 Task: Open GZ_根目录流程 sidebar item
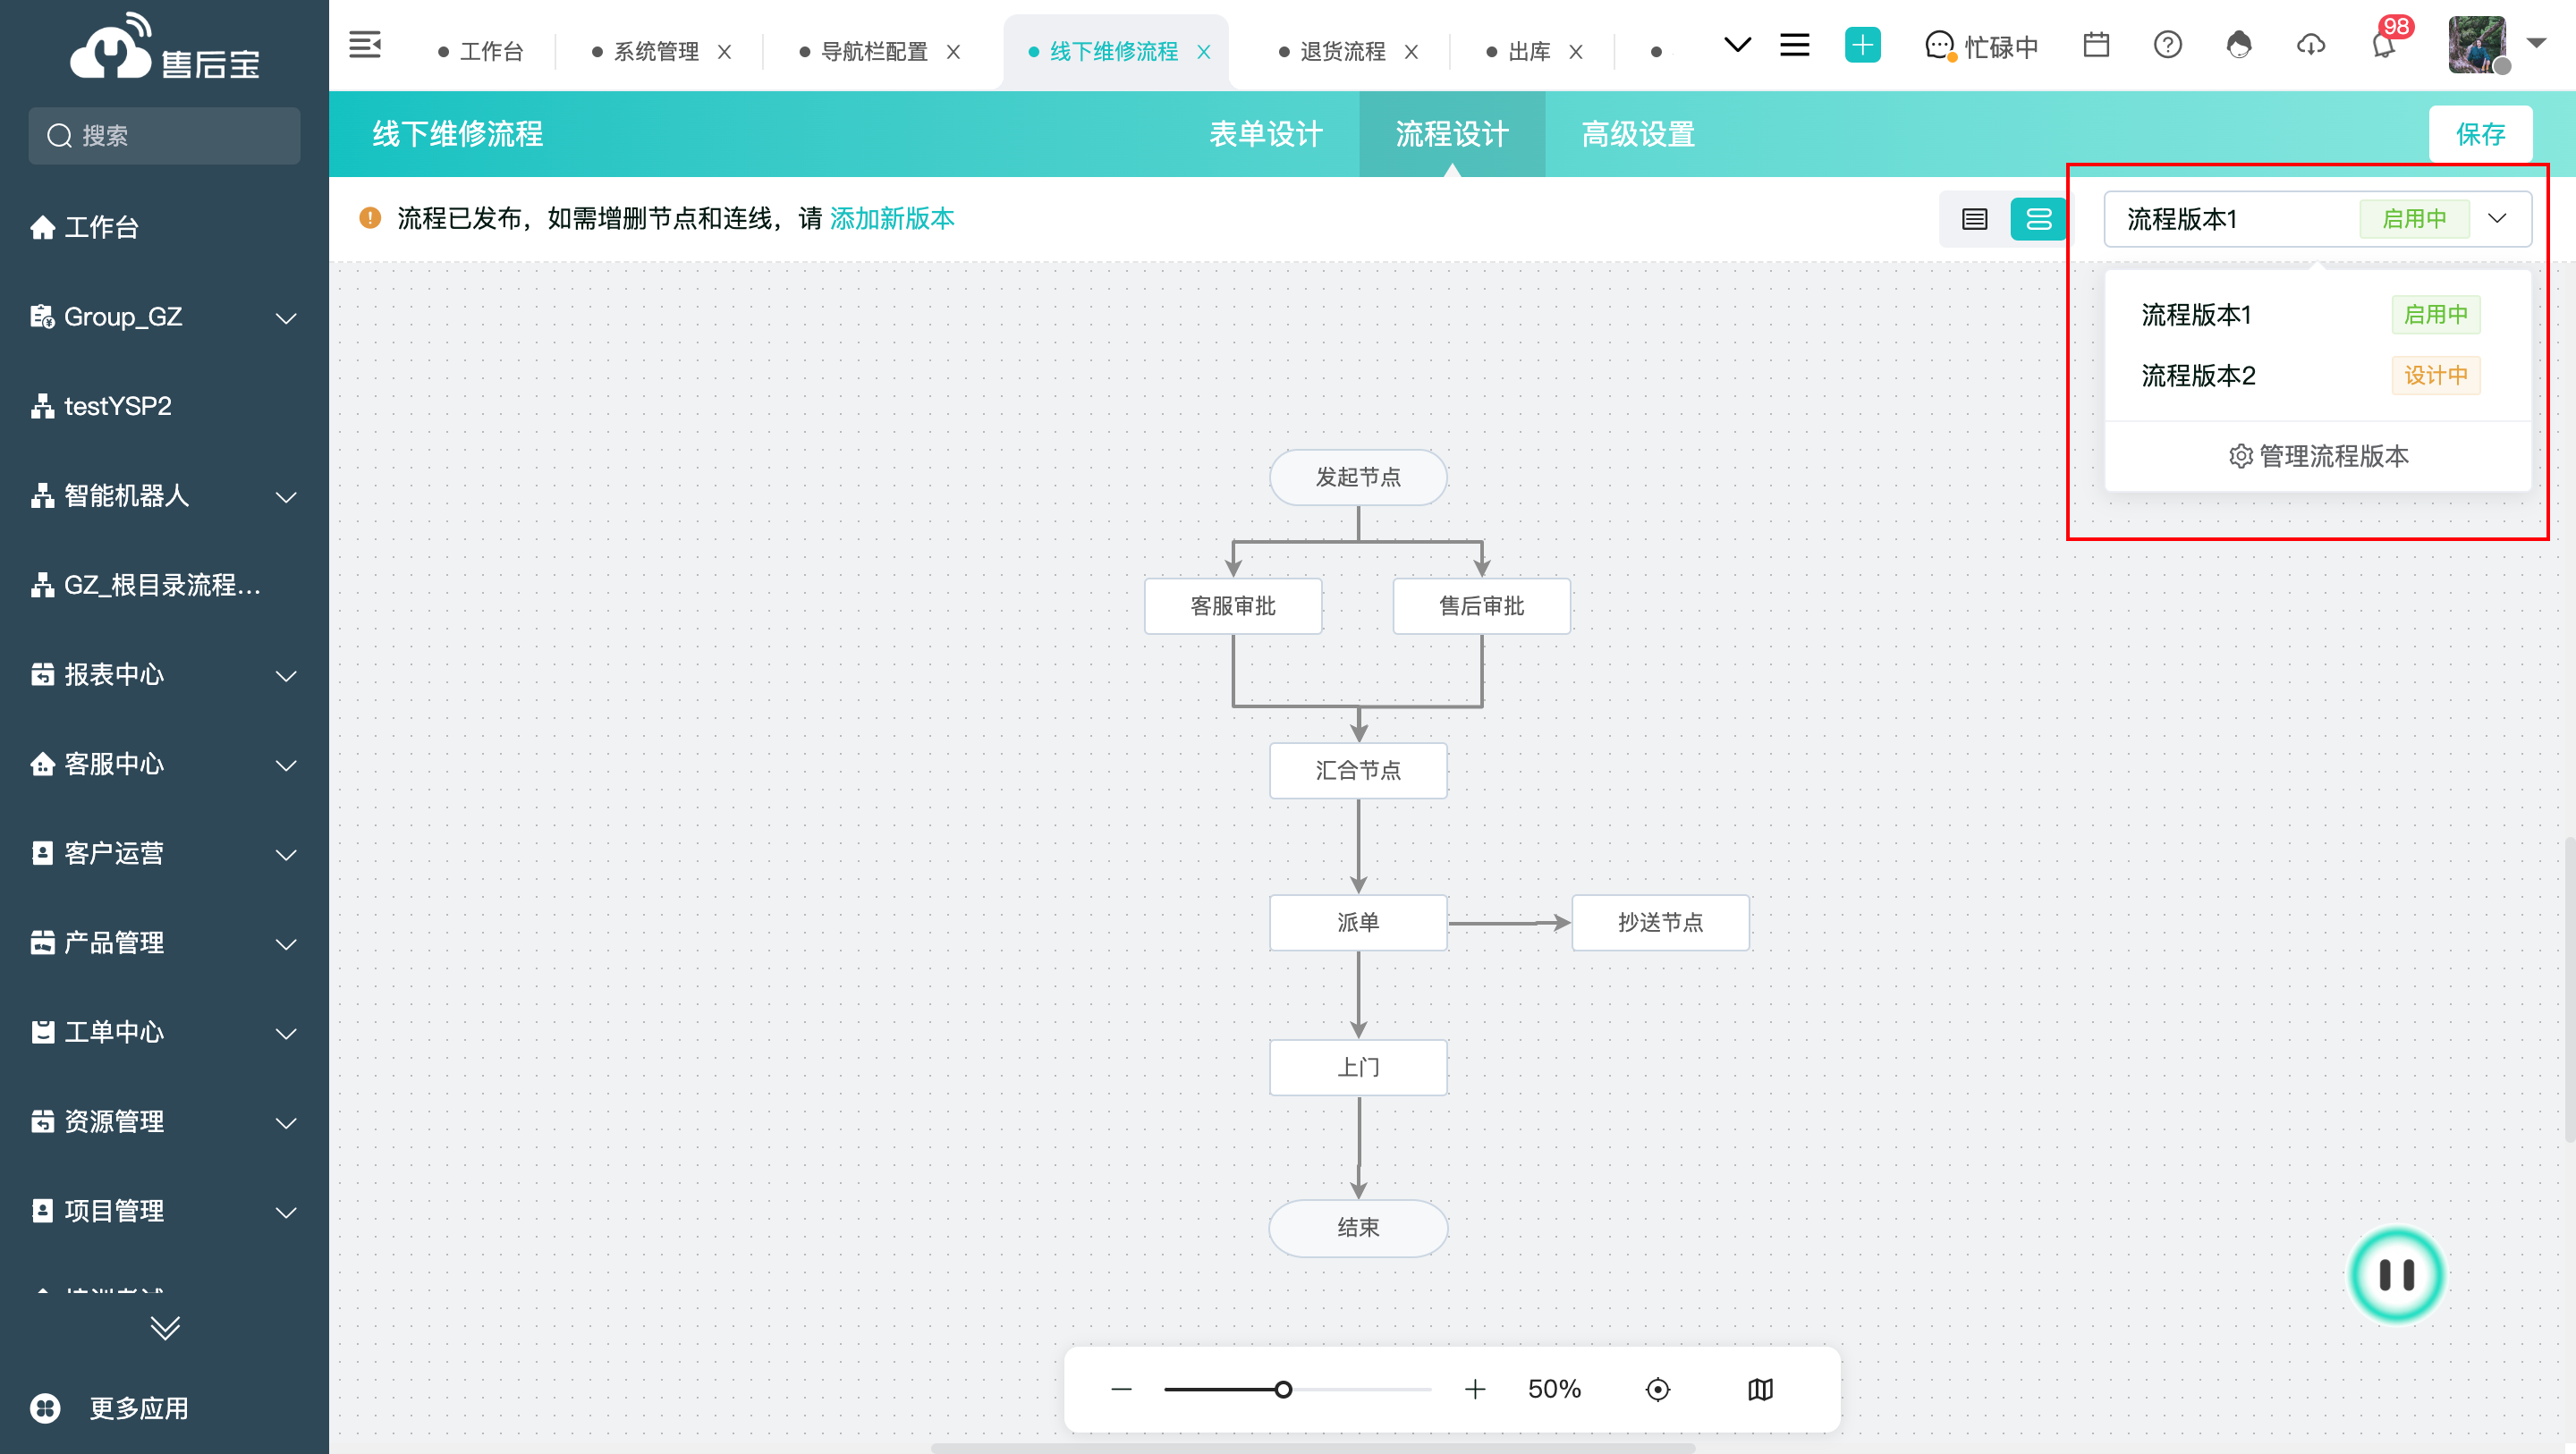(164, 585)
